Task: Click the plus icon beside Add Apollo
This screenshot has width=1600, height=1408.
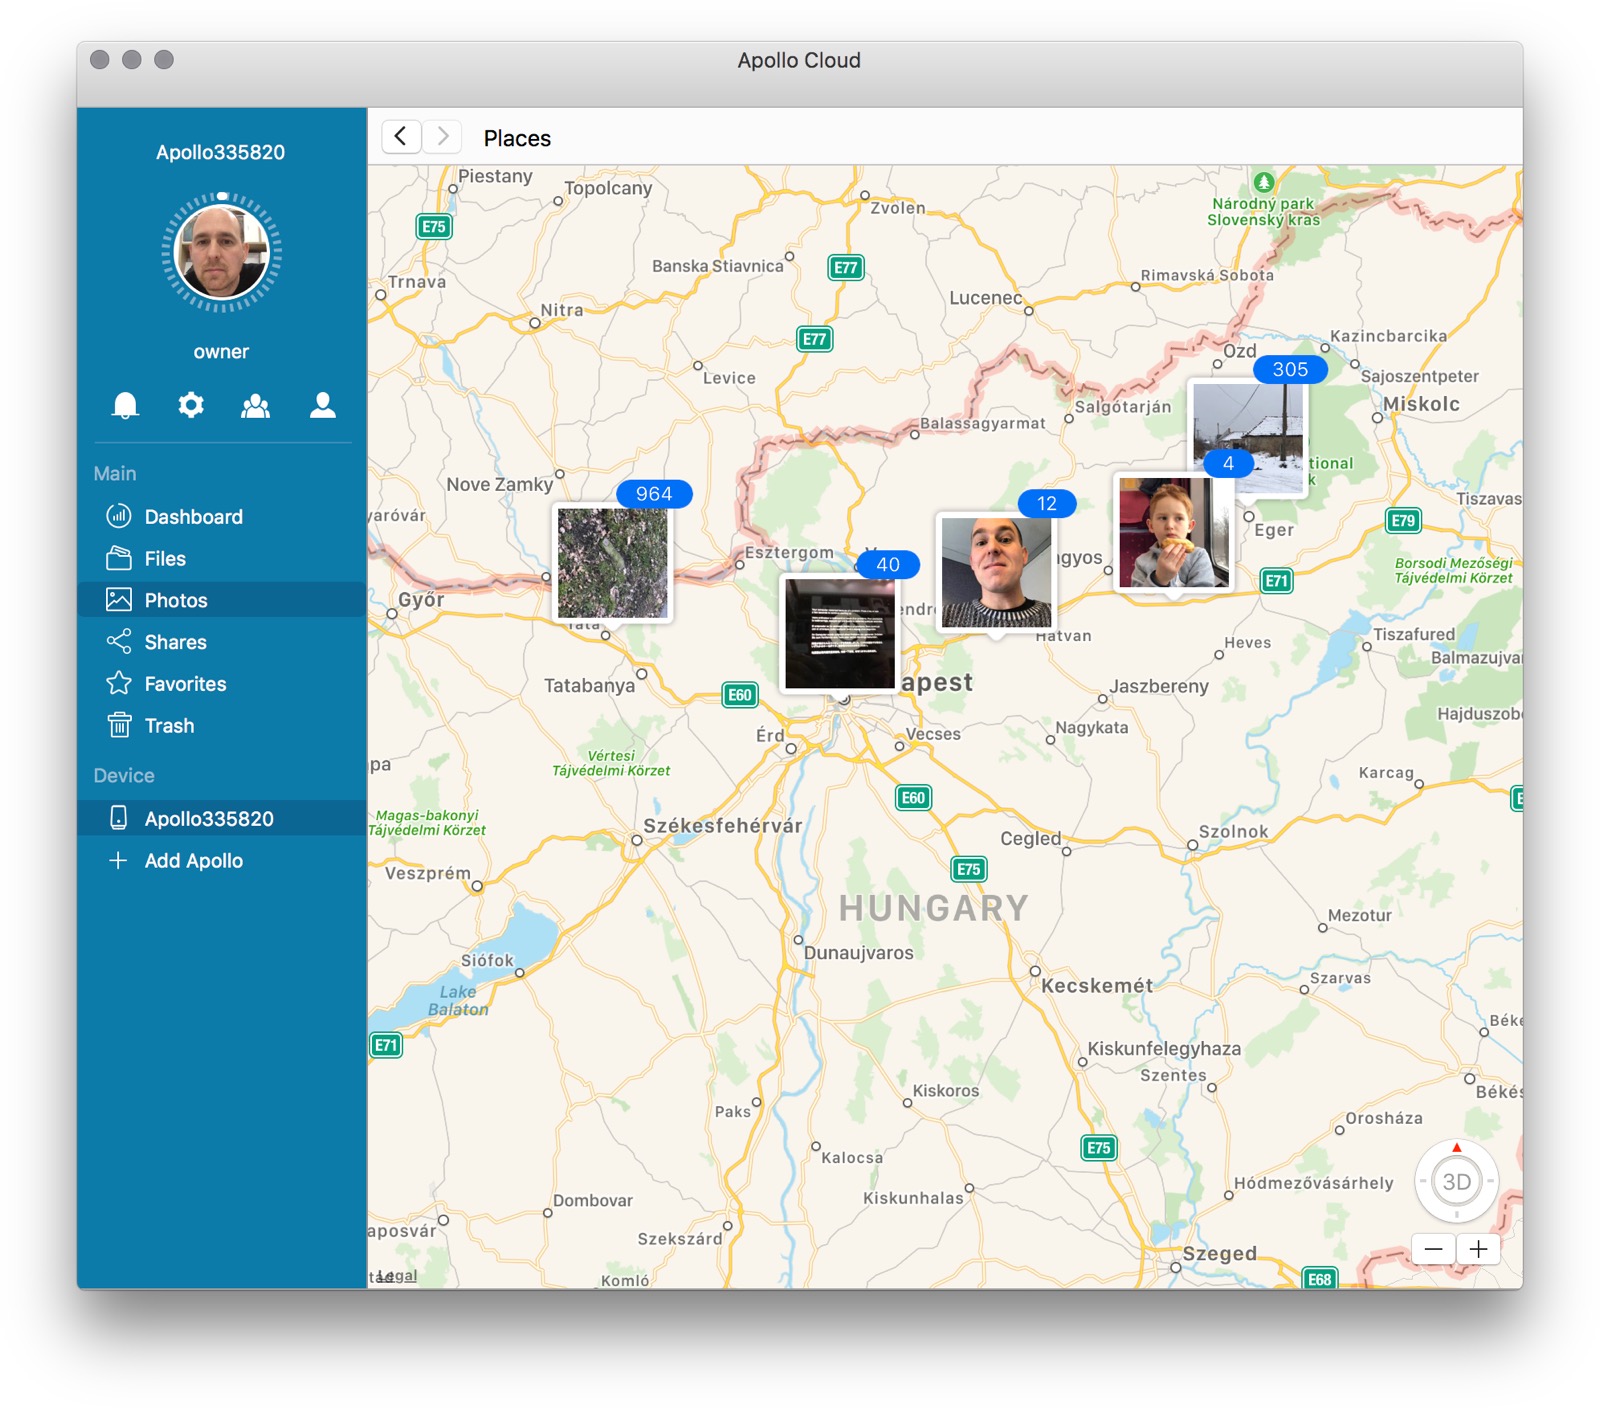Action: coord(118,860)
